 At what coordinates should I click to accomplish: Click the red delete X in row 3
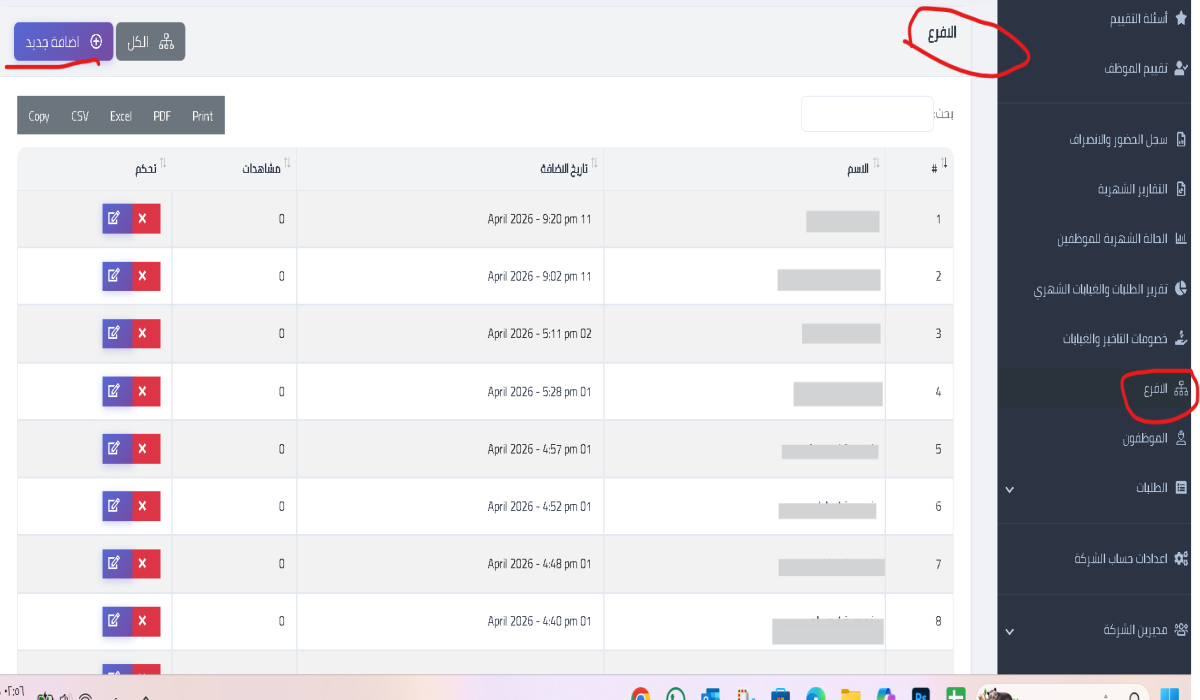[146, 334]
